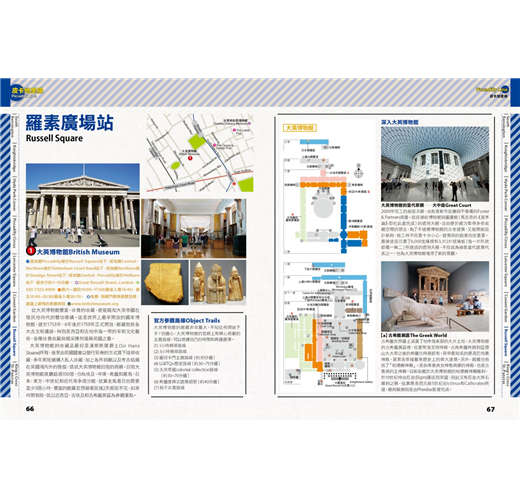Click the red museum marker on the street map
This screenshot has width=520, height=500.
pos(190,158)
